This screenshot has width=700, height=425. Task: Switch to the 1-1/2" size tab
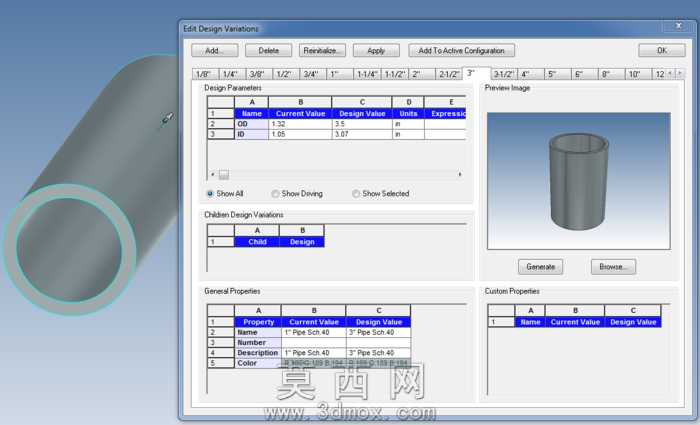click(395, 74)
